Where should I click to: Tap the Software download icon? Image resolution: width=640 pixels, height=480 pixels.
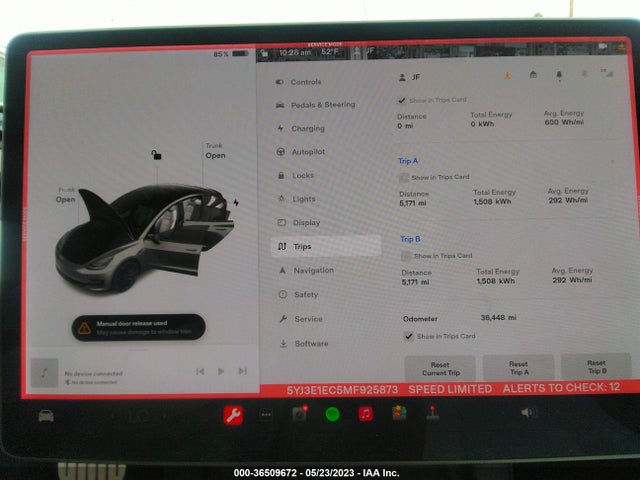[283, 344]
